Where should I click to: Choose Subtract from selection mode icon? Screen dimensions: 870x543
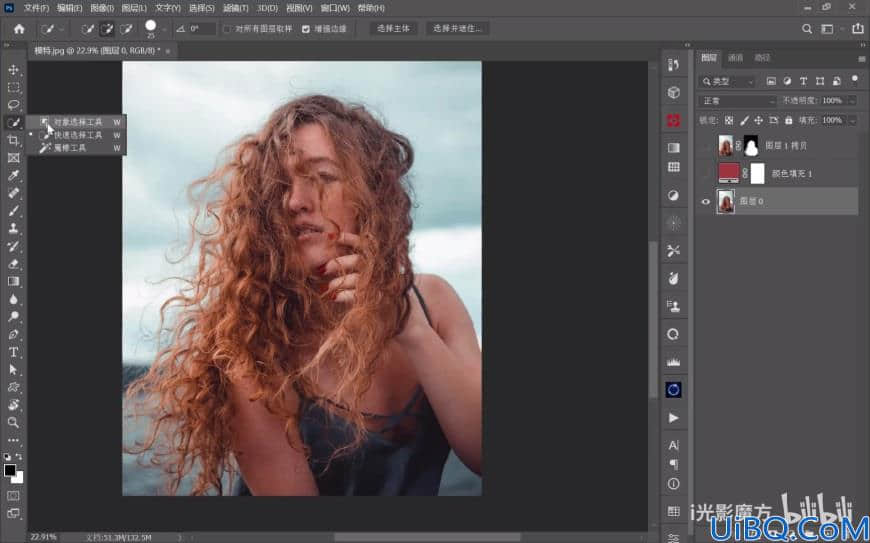coord(127,29)
